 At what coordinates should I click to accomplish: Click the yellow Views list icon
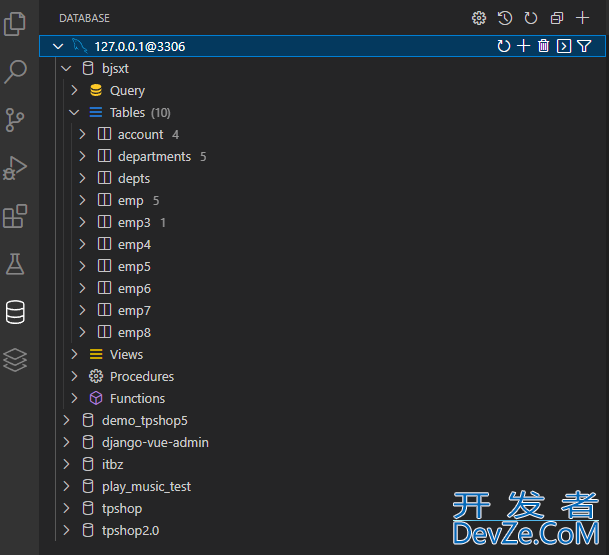click(x=96, y=354)
